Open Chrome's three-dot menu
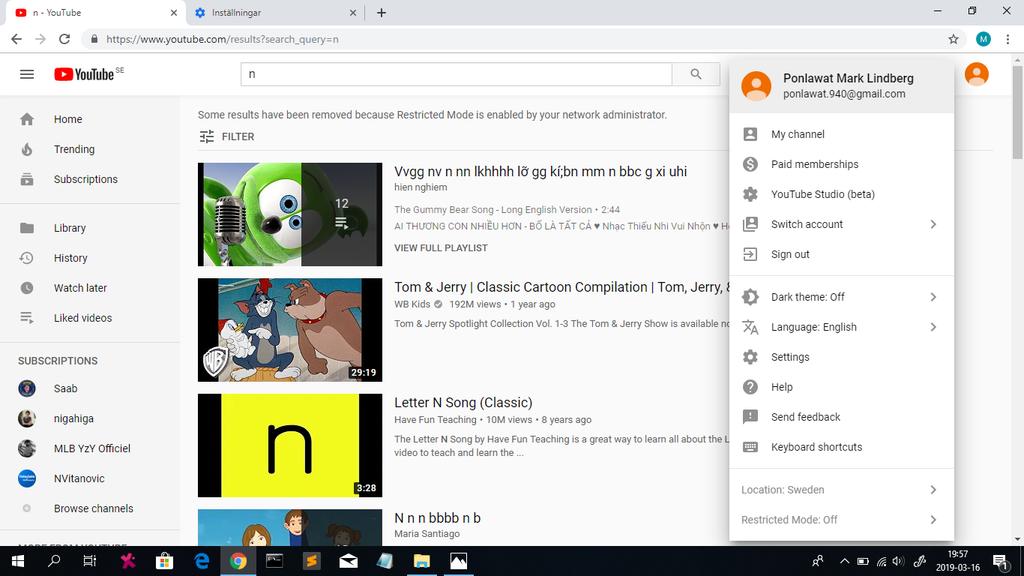 tap(1008, 39)
